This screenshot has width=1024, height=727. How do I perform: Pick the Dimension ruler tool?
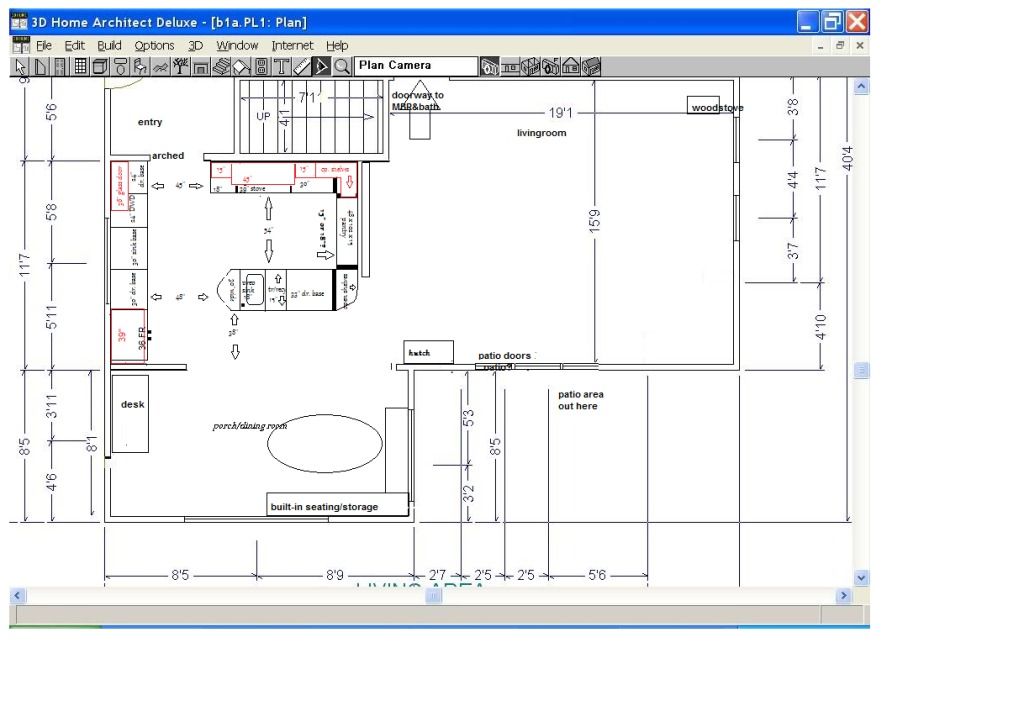[301, 67]
